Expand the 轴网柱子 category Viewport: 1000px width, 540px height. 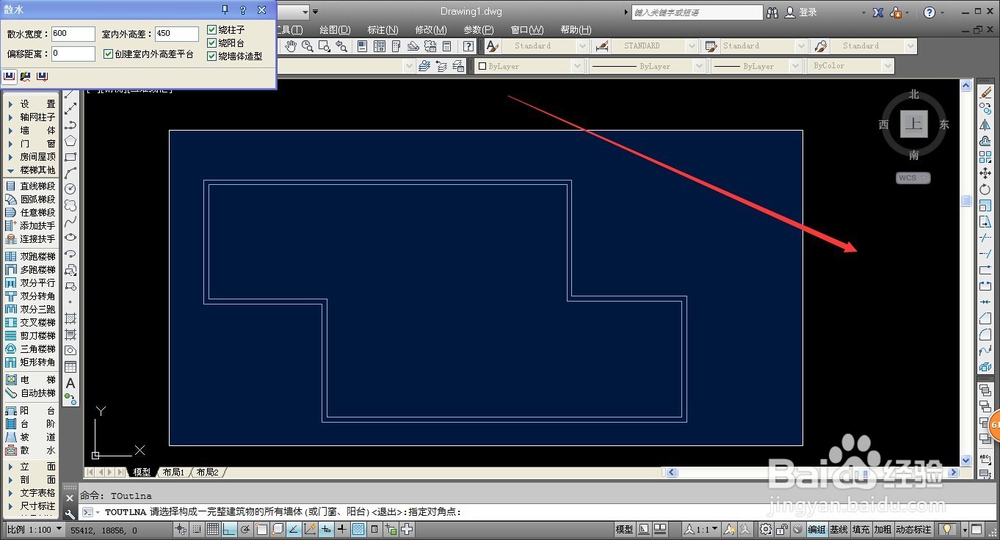[31, 117]
